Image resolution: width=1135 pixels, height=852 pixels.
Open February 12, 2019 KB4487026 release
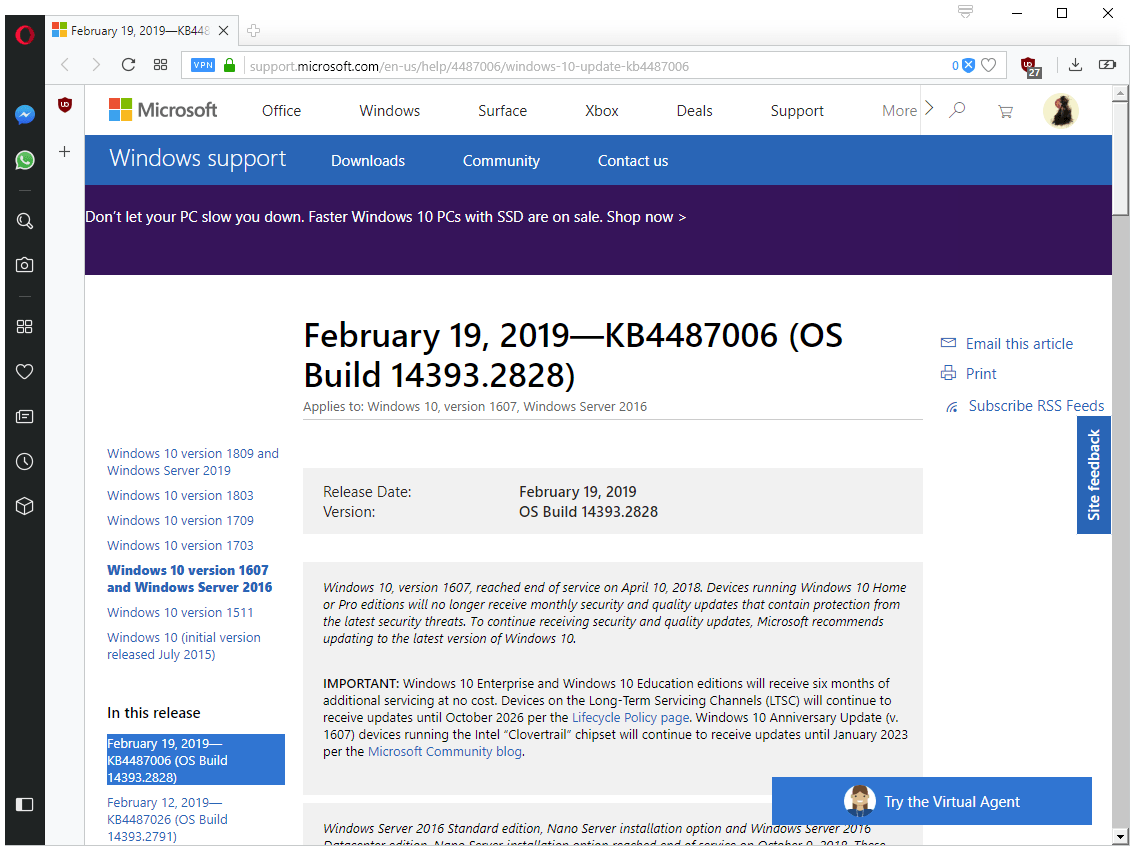(x=167, y=819)
